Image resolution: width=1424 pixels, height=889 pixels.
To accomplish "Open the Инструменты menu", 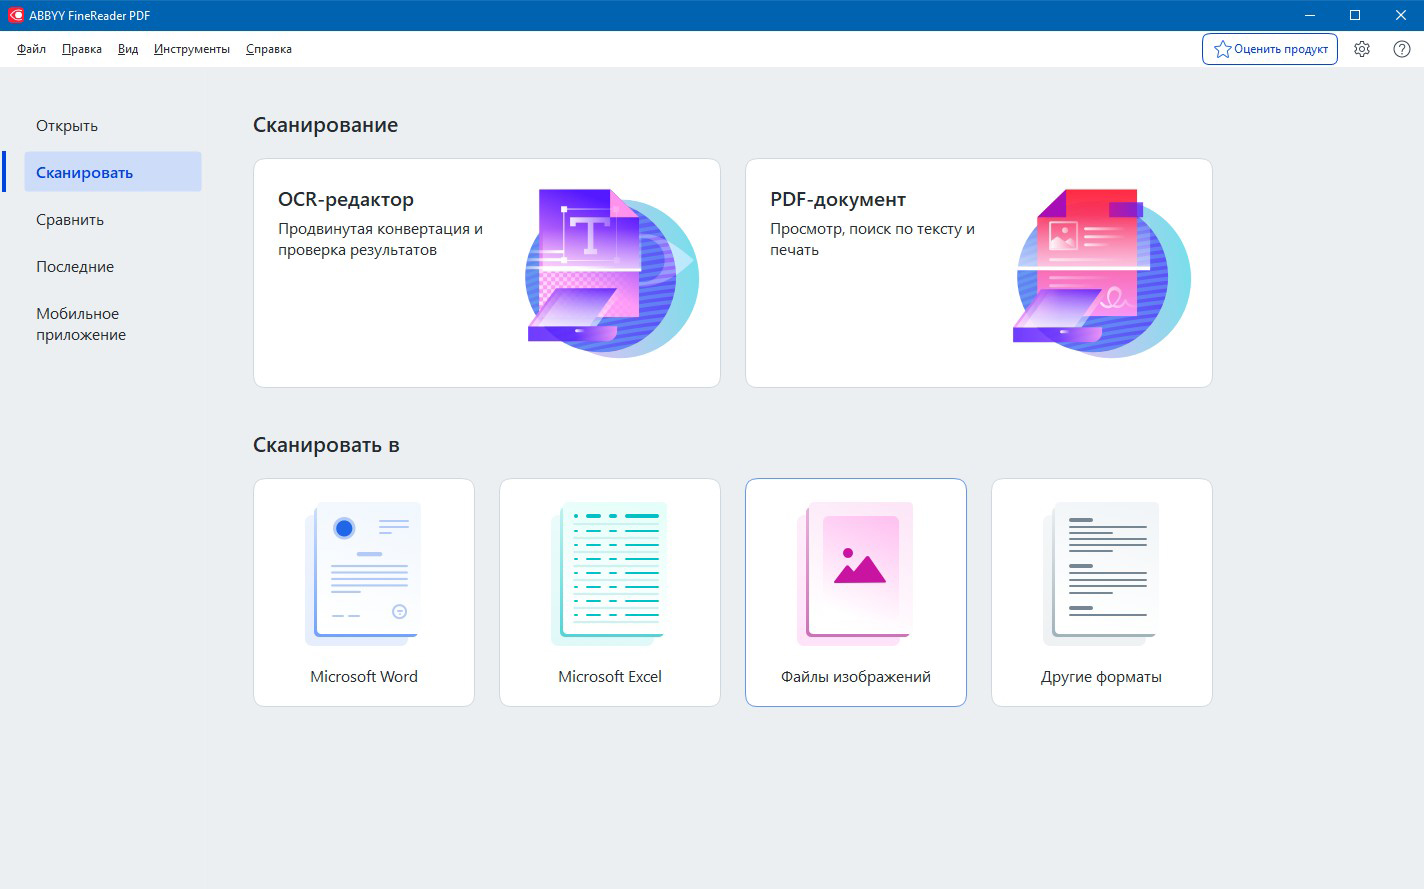I will [192, 49].
